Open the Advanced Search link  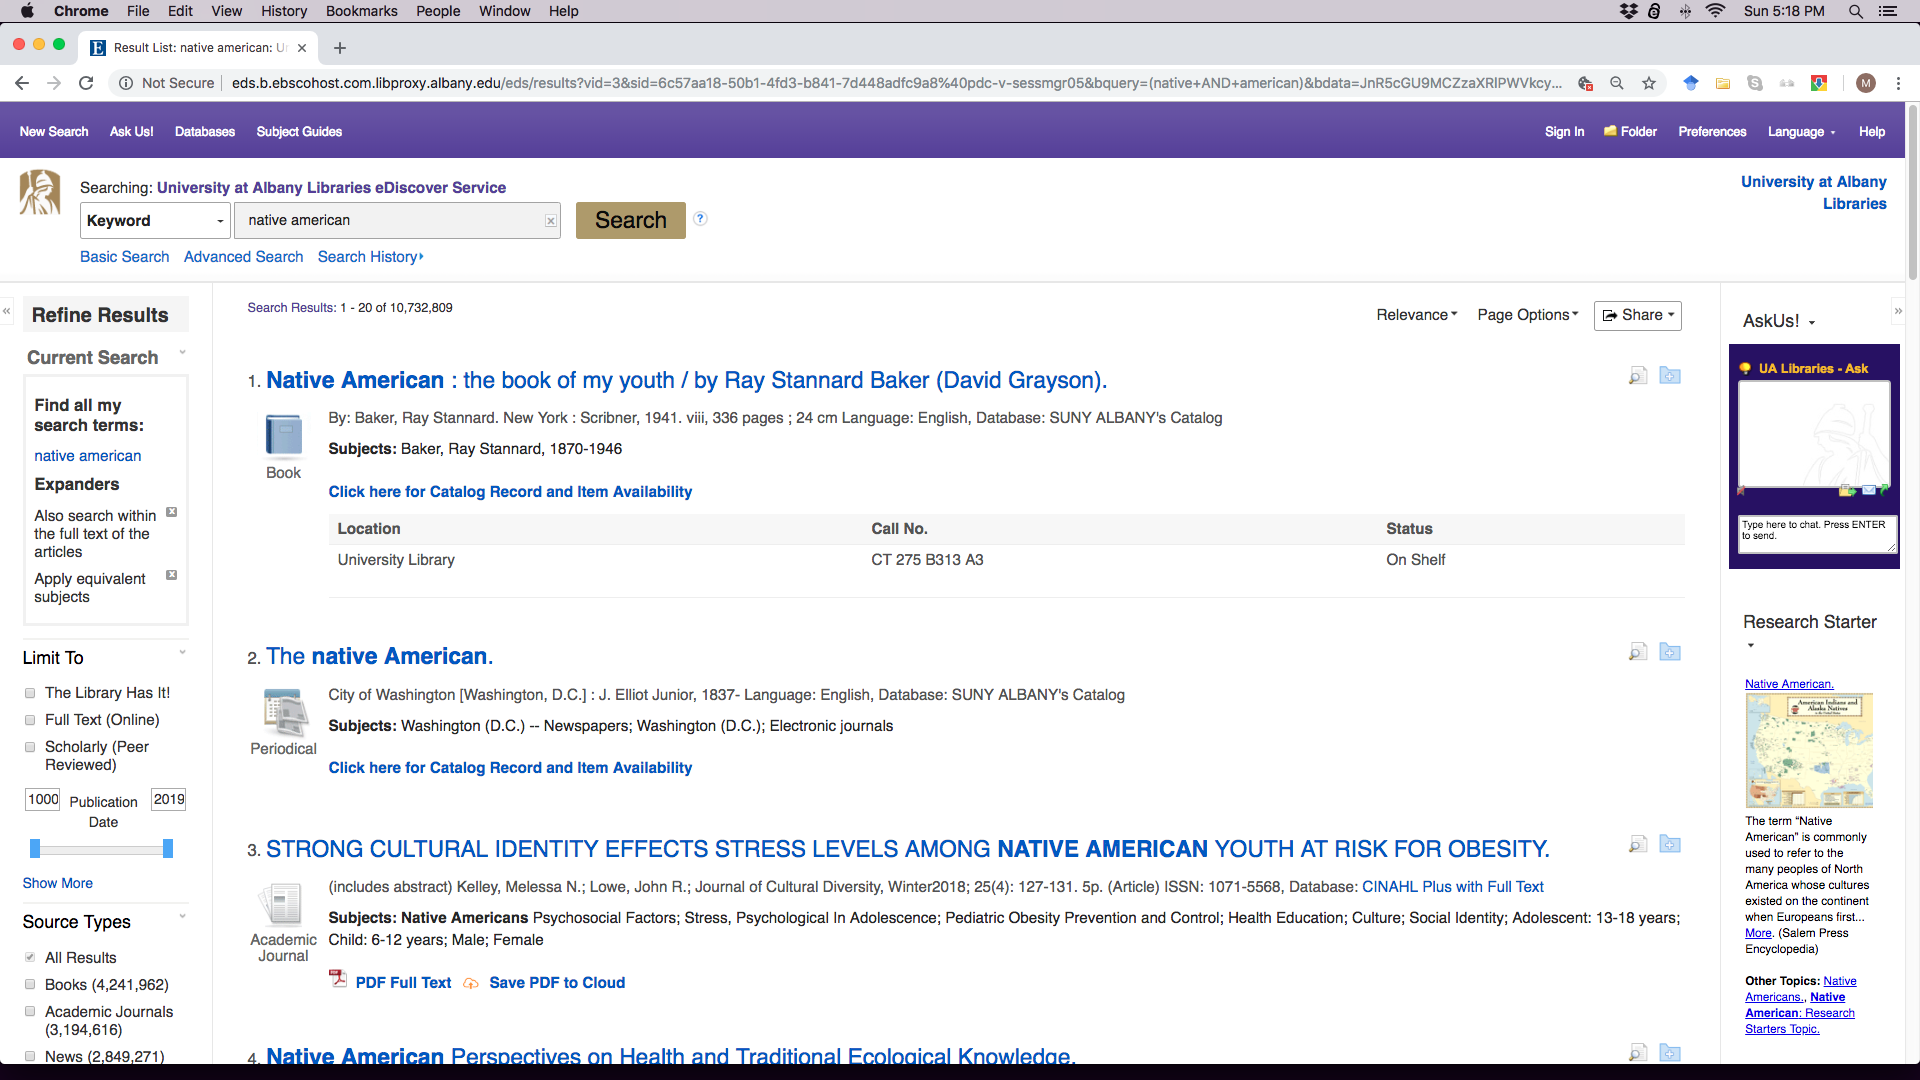[x=243, y=257]
